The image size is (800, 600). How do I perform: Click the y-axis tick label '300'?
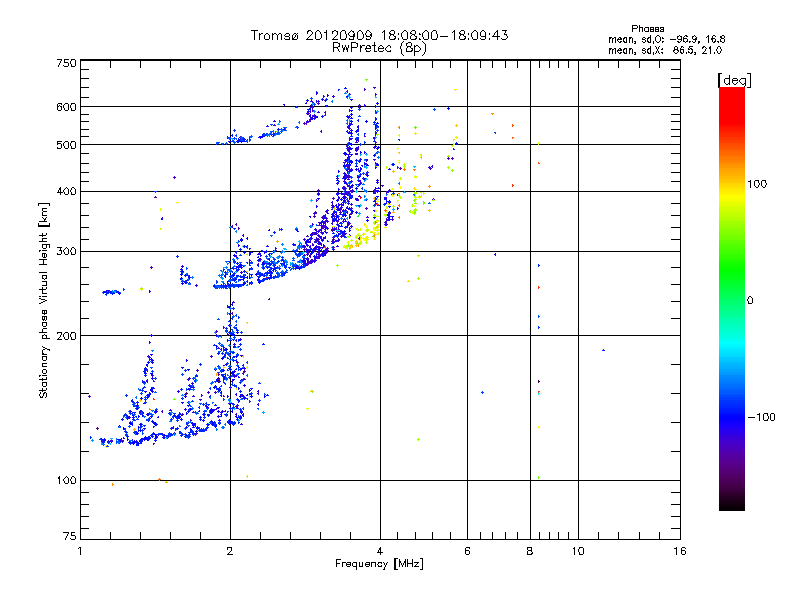pyautogui.click(x=66, y=252)
